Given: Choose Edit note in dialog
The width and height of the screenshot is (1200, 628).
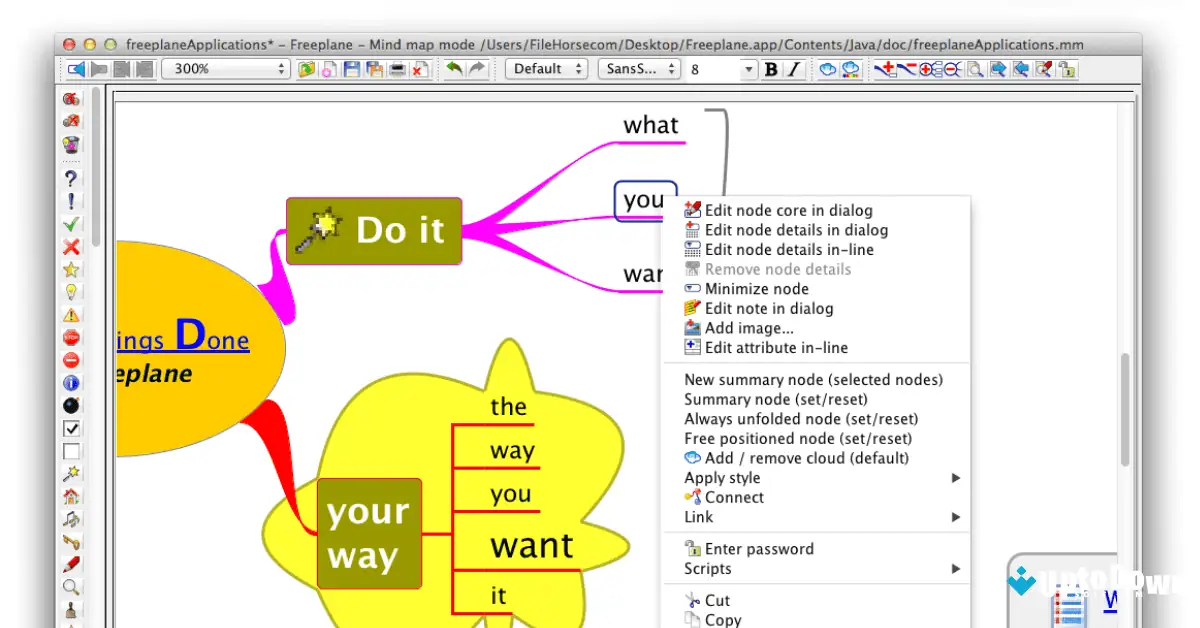Looking at the screenshot, I should (768, 308).
